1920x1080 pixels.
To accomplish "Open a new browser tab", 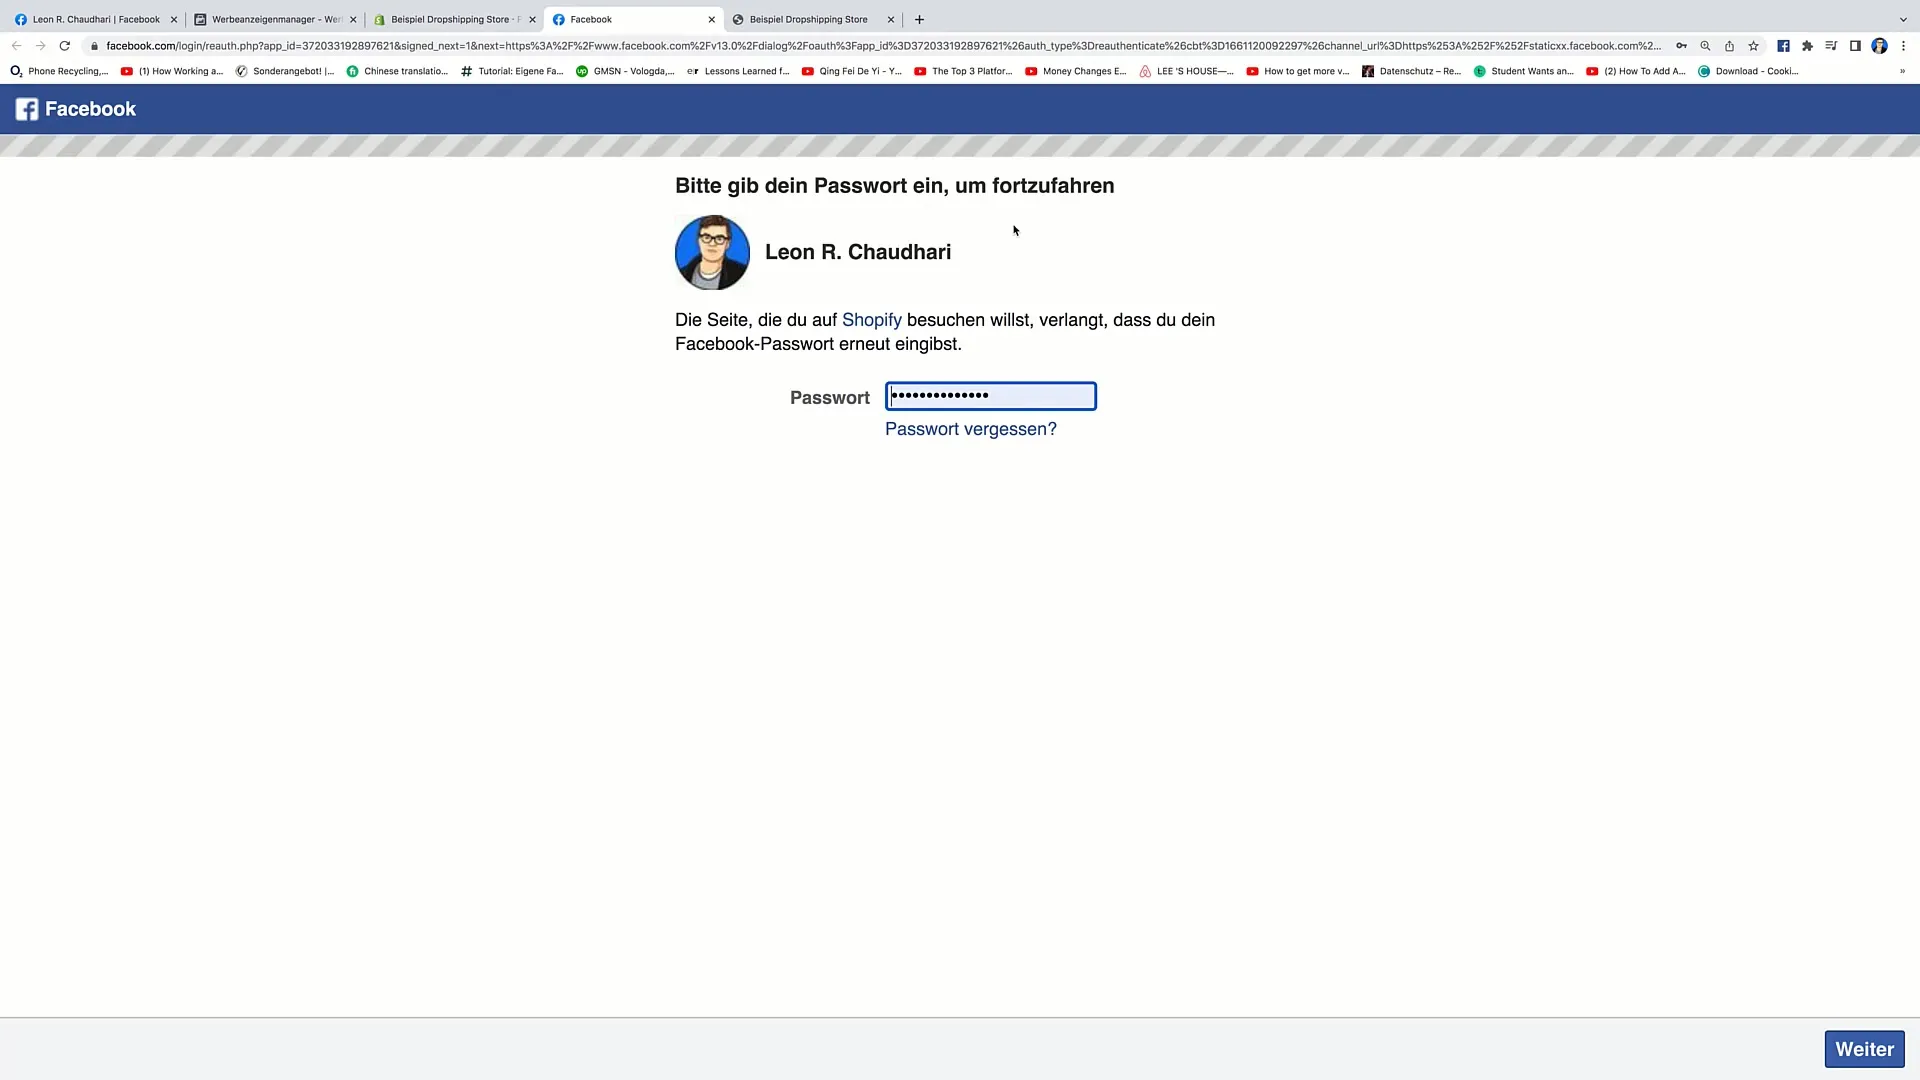I will pyautogui.click(x=919, y=19).
